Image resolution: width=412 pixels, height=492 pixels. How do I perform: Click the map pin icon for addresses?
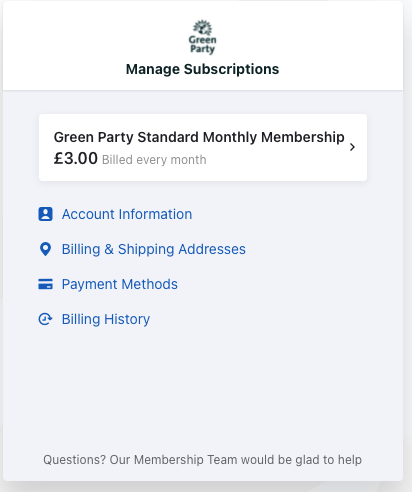coord(45,249)
